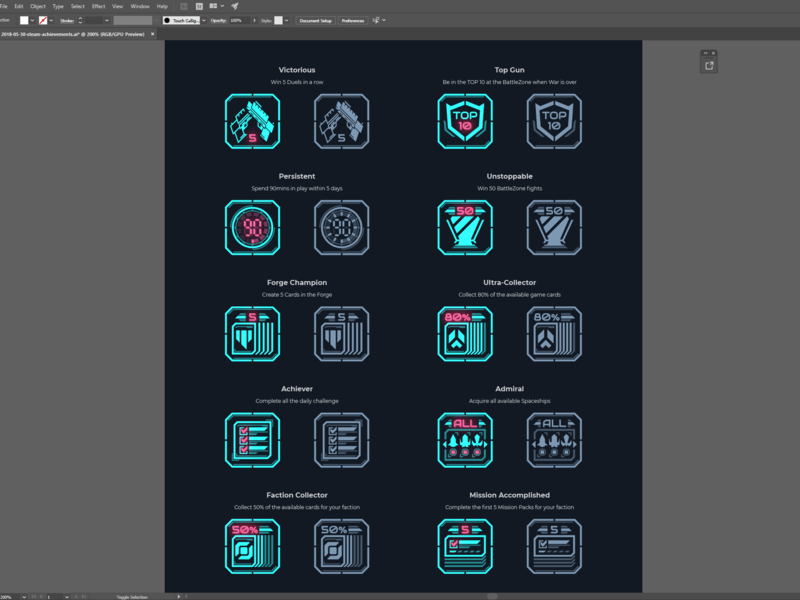Select the cyan Ultra-Collector 80% icon
Viewport: 800px width, 600px height.
tap(465, 334)
